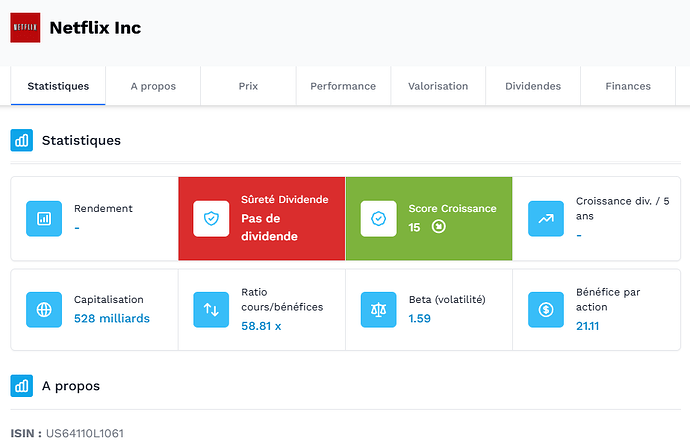This screenshot has height=444, width=690.
Task: Click the arrow circle next to score 15
Action: (x=438, y=227)
